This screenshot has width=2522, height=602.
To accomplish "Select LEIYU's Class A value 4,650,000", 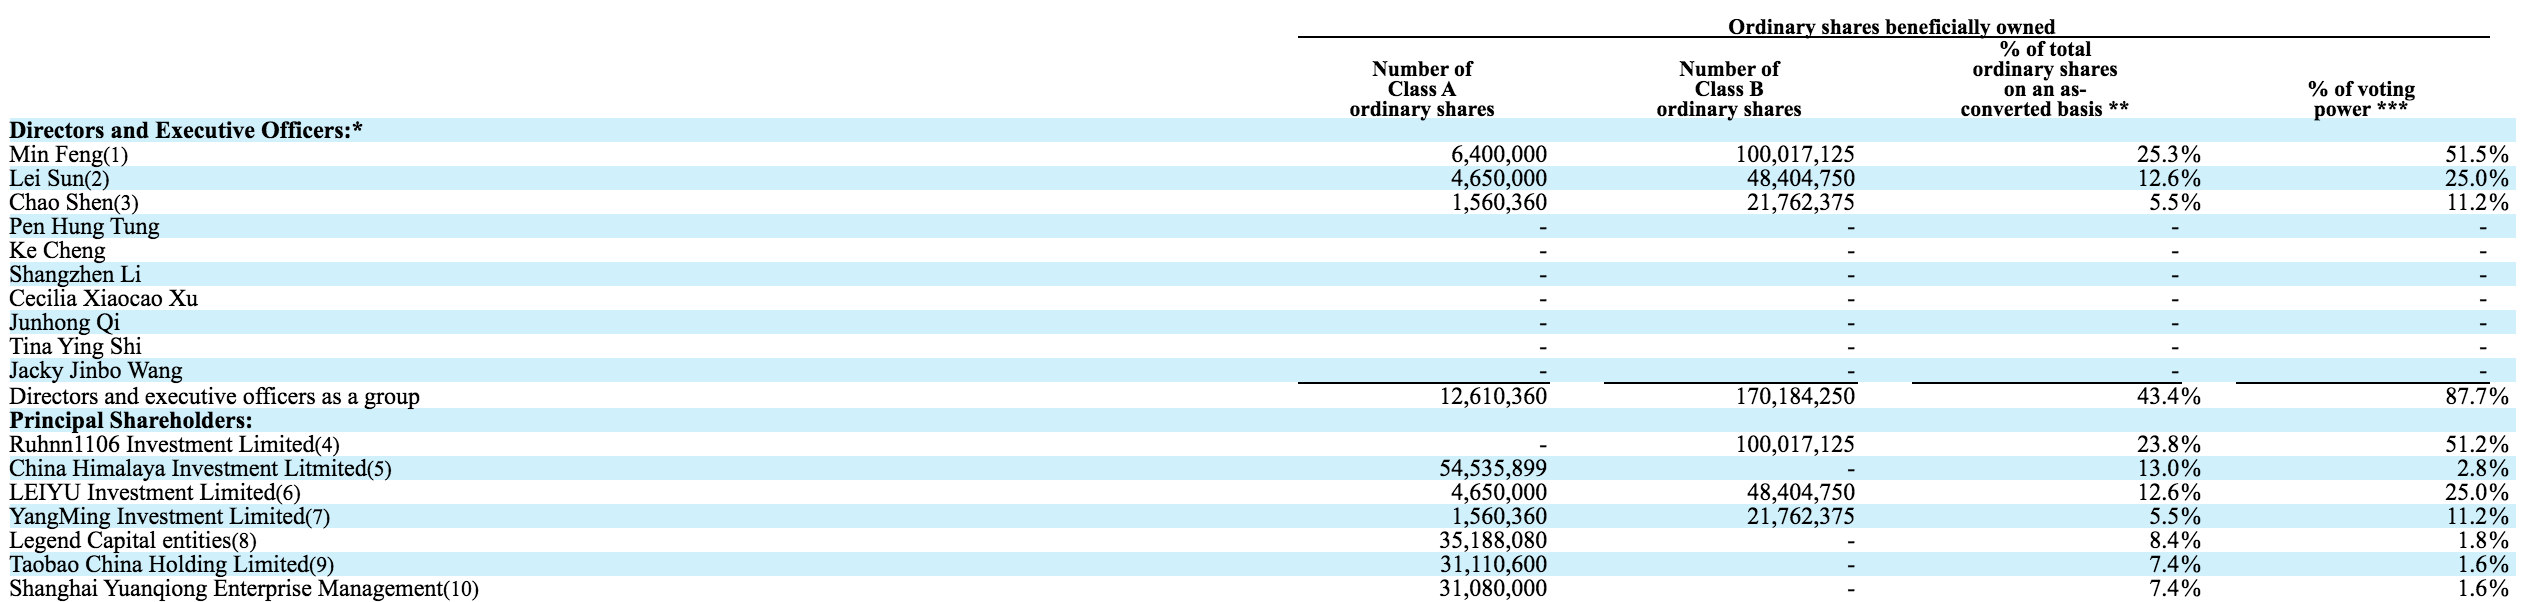I will pos(1498,493).
